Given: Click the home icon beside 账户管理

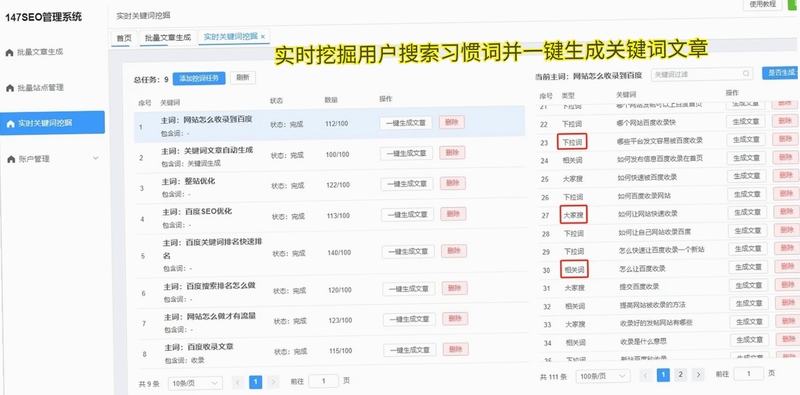Looking at the screenshot, I should pyautogui.click(x=11, y=159).
